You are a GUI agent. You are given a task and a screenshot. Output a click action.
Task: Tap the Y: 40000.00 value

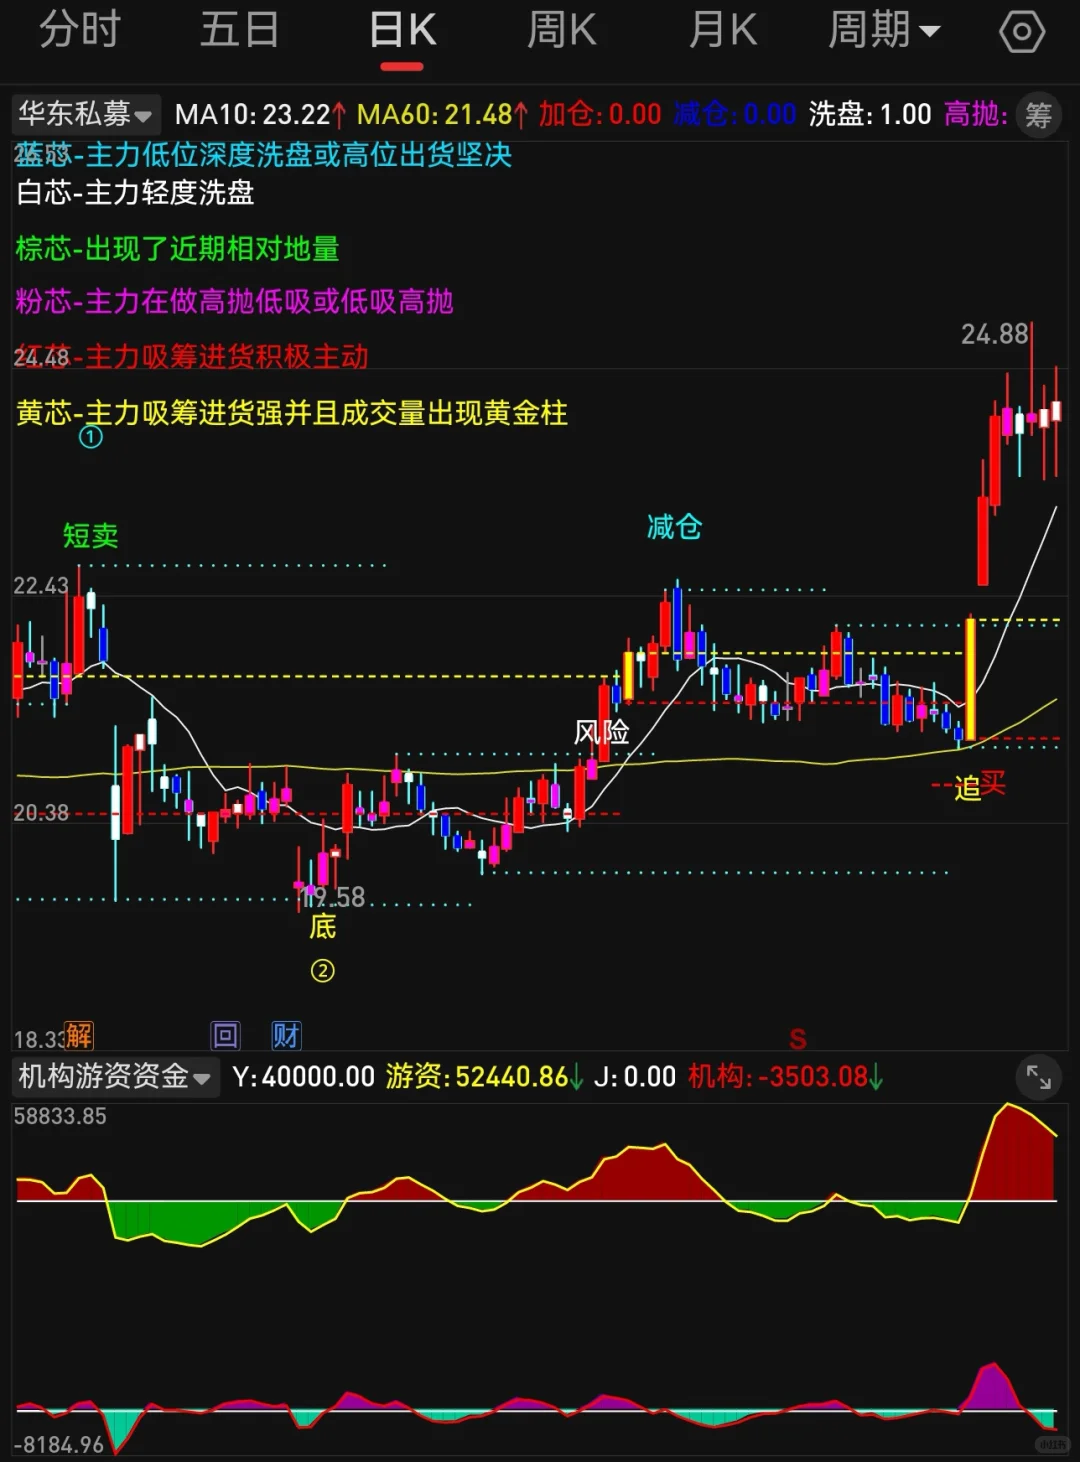click(x=303, y=1077)
